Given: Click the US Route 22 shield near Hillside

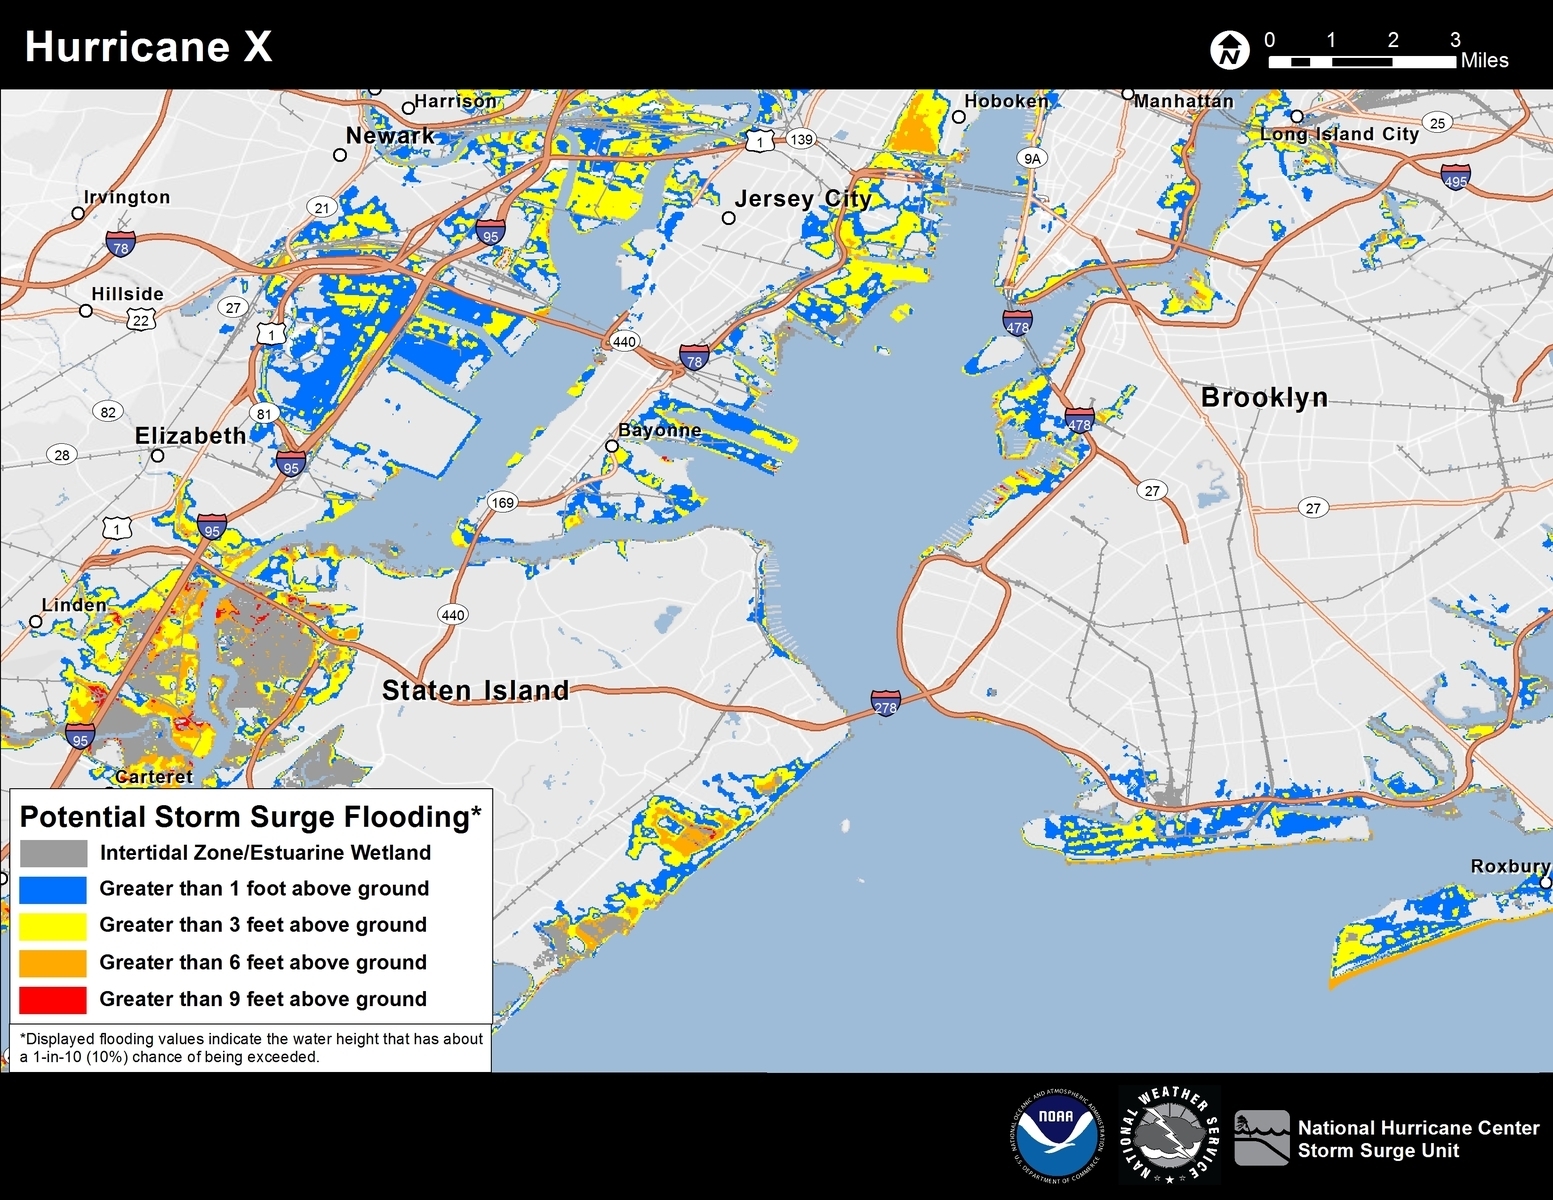Looking at the screenshot, I should [142, 320].
